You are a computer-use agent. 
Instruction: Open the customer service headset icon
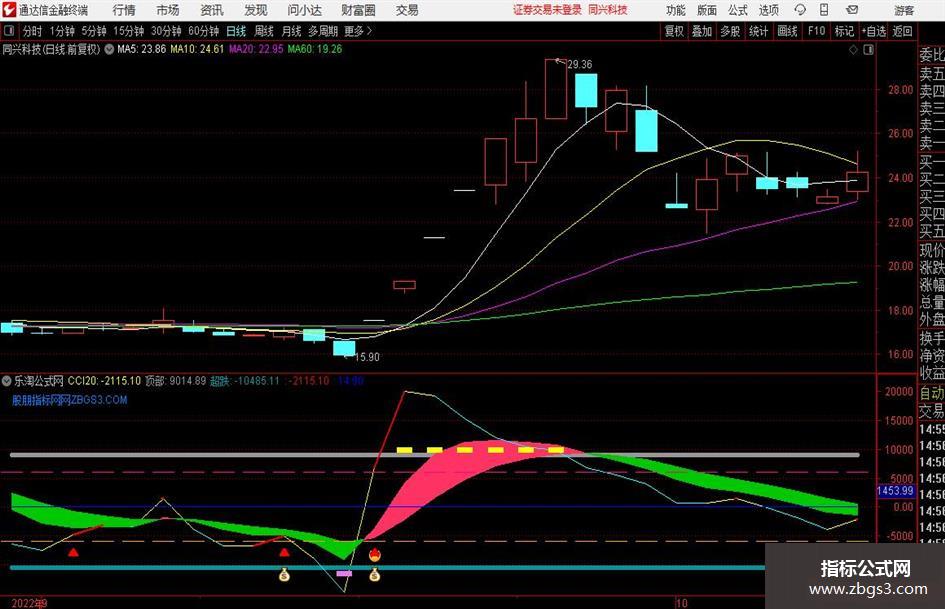point(800,10)
